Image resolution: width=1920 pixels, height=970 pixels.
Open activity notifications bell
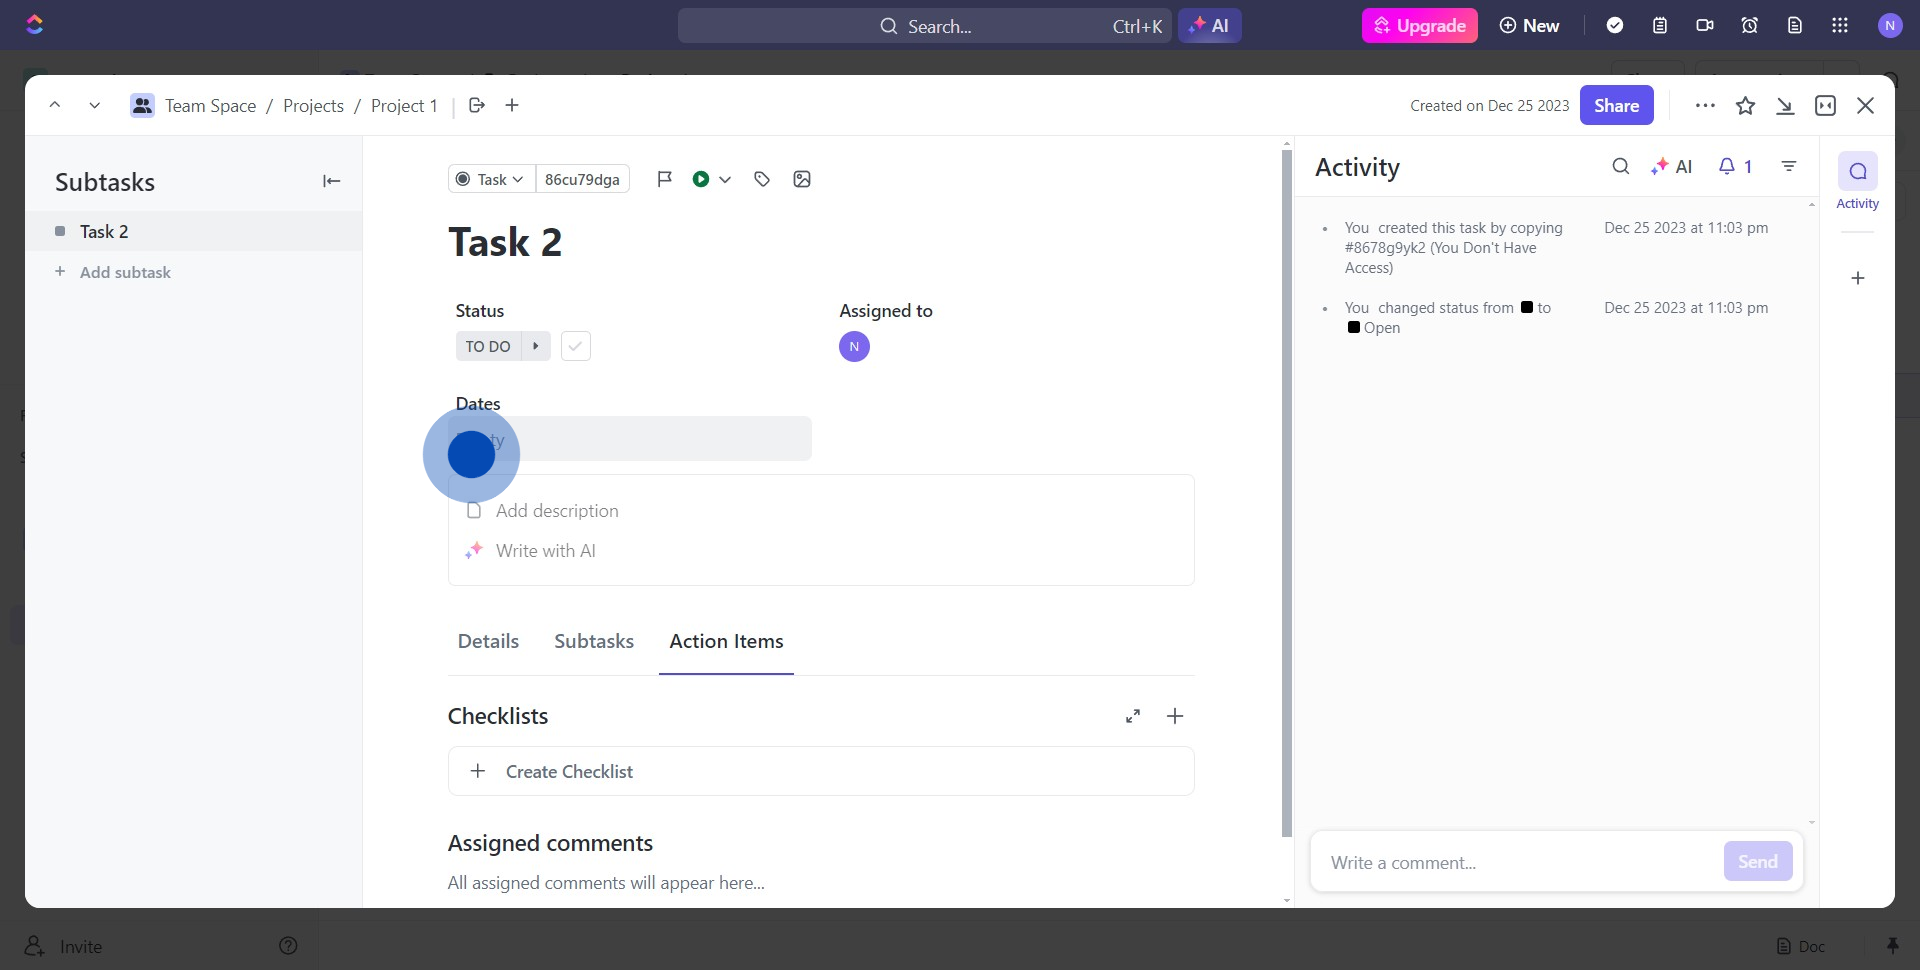[x=1734, y=167]
